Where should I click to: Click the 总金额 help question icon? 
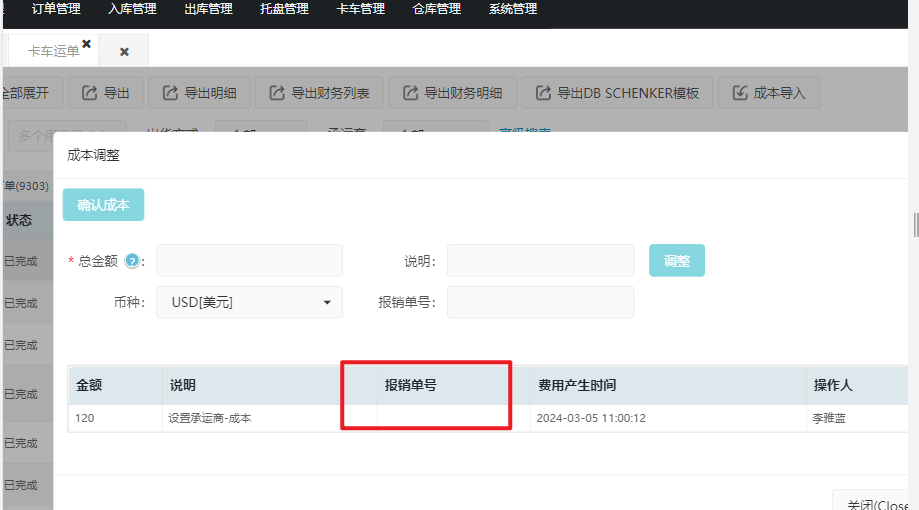[x=132, y=261]
